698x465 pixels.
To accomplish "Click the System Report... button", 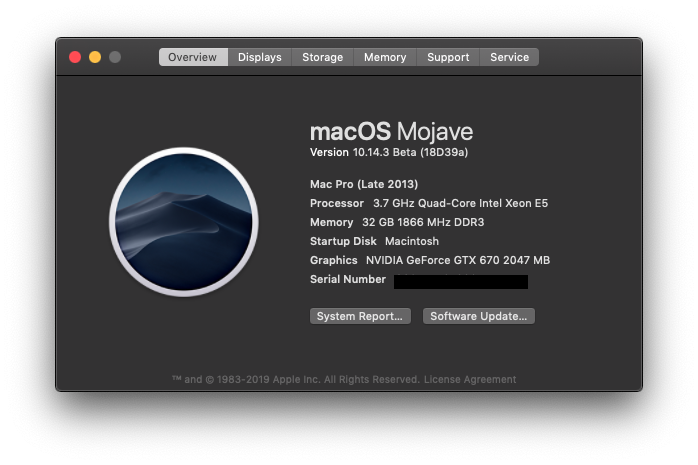I will [360, 316].
